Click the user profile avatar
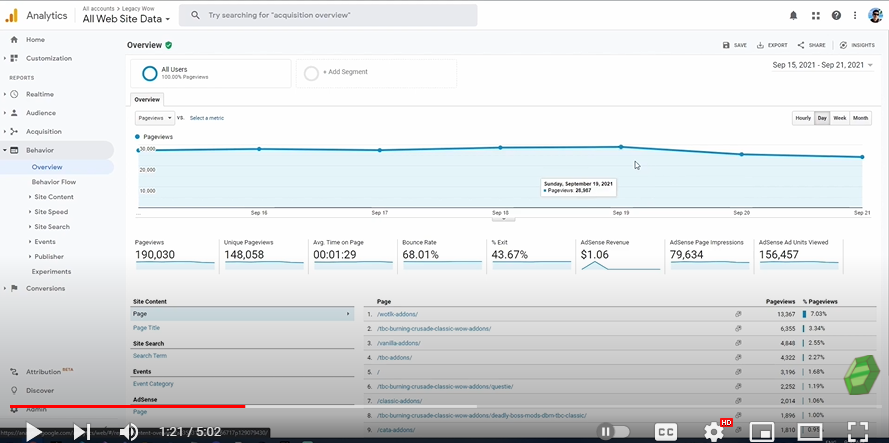 [875, 15]
